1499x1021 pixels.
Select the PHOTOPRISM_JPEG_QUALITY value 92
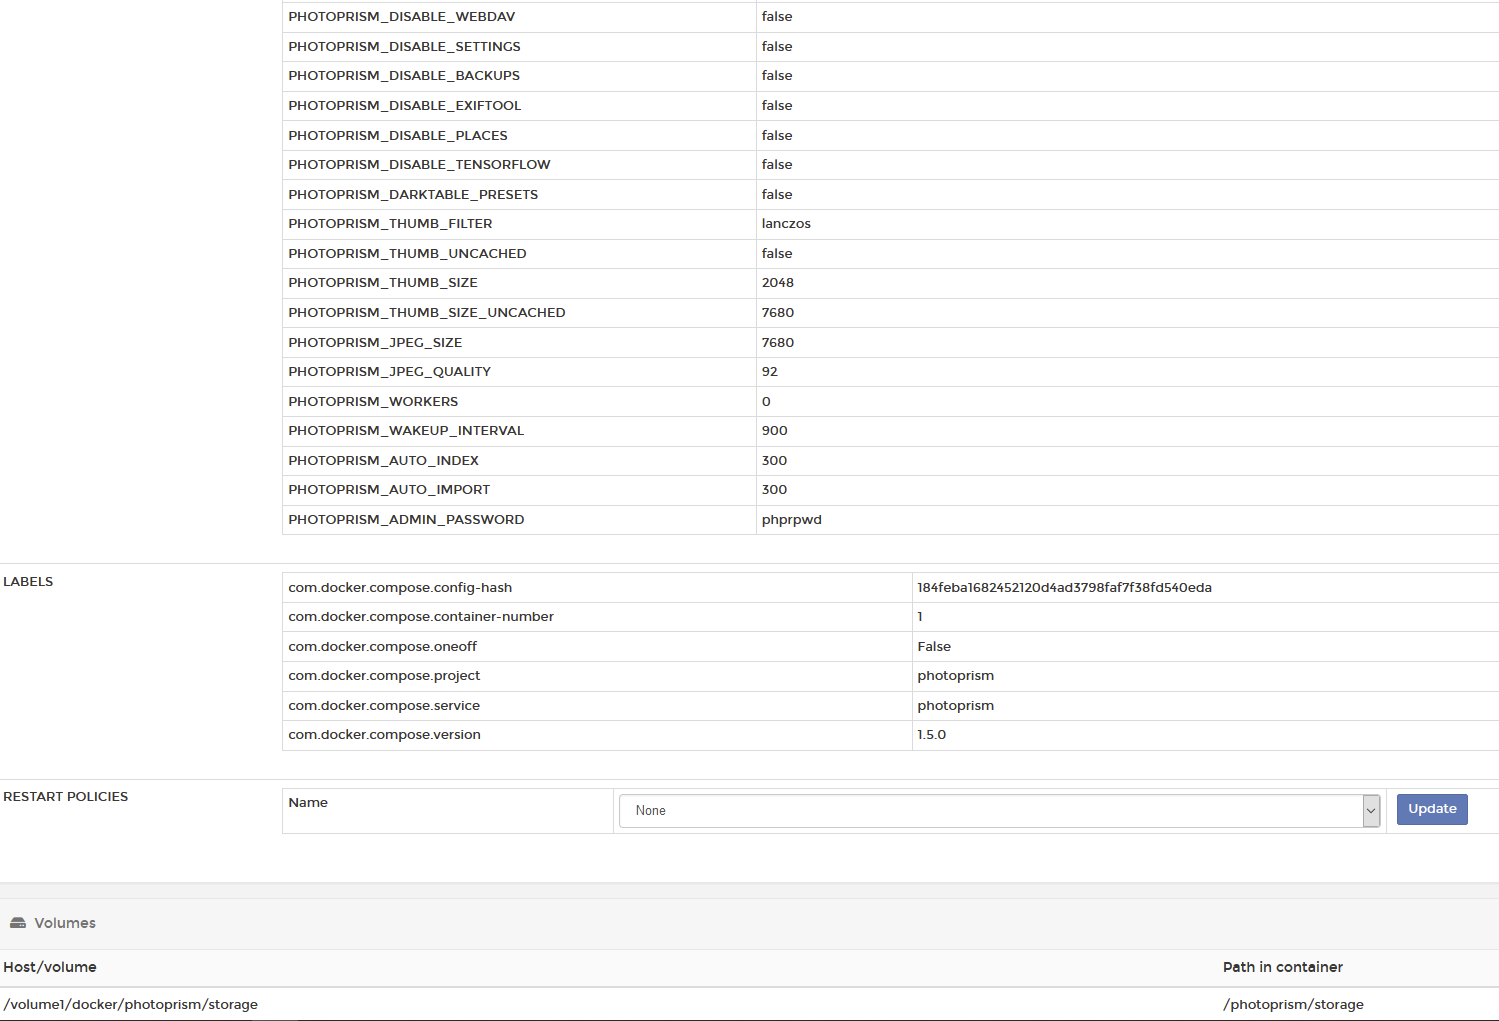770,371
